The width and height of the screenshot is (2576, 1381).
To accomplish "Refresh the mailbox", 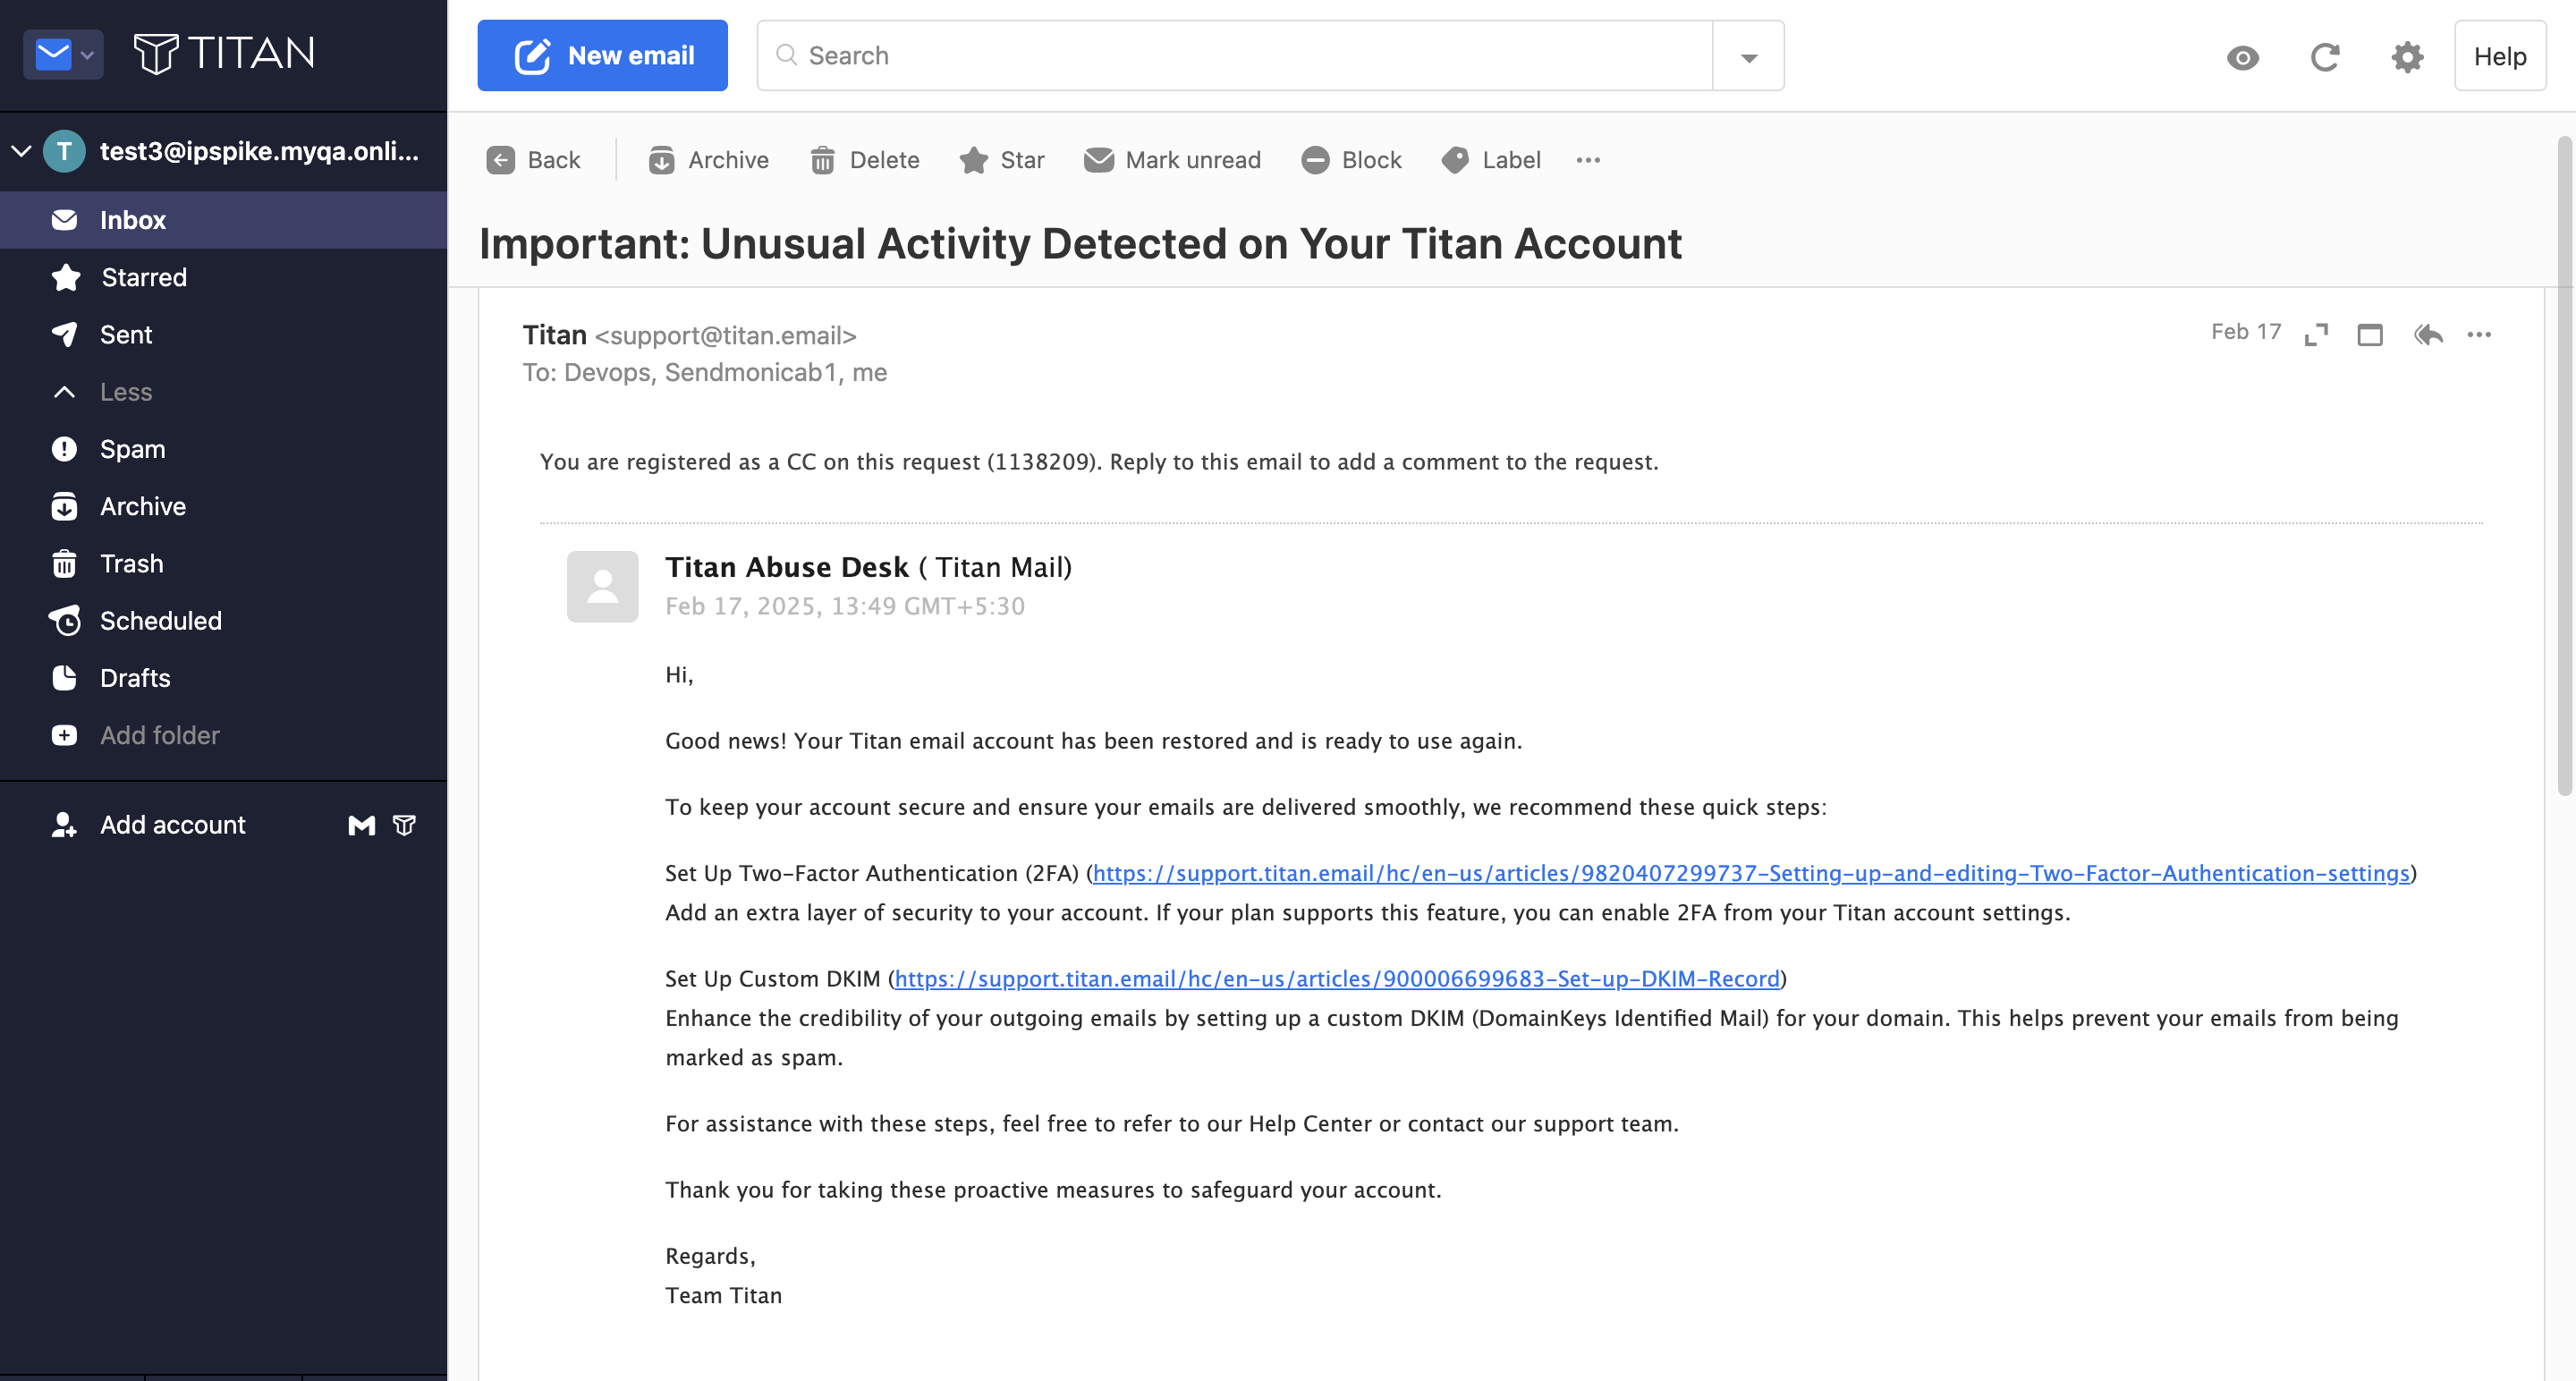I will [x=2325, y=57].
